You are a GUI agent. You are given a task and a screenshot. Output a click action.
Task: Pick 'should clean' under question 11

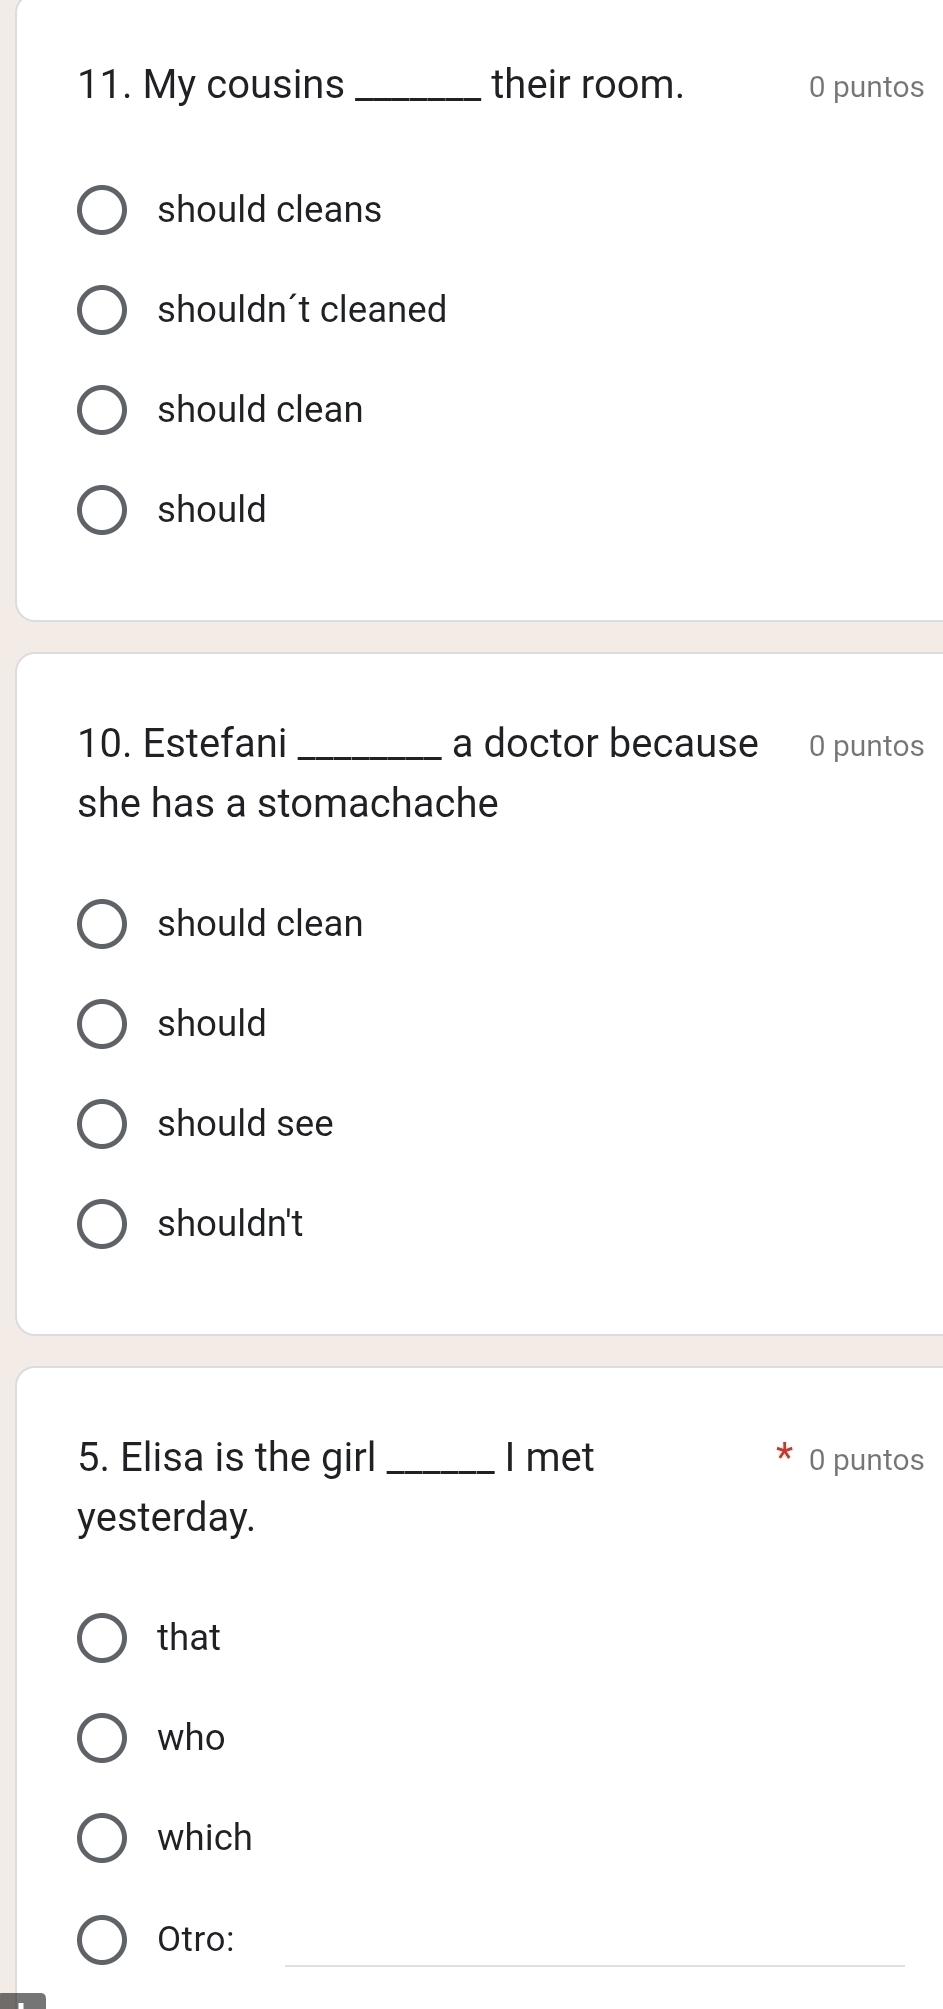click(x=102, y=410)
